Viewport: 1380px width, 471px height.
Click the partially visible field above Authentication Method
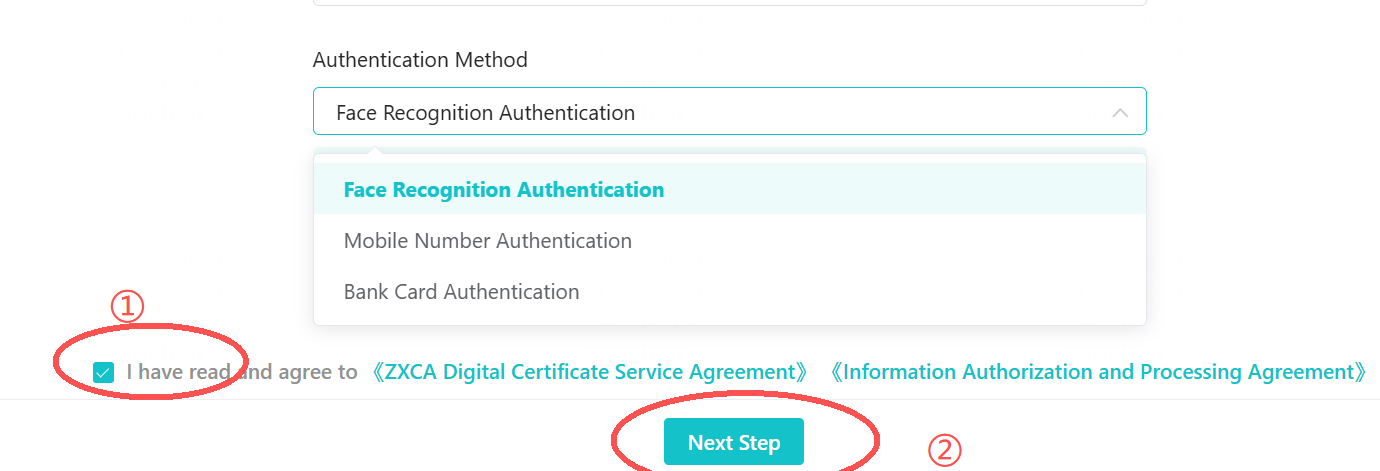point(729,3)
